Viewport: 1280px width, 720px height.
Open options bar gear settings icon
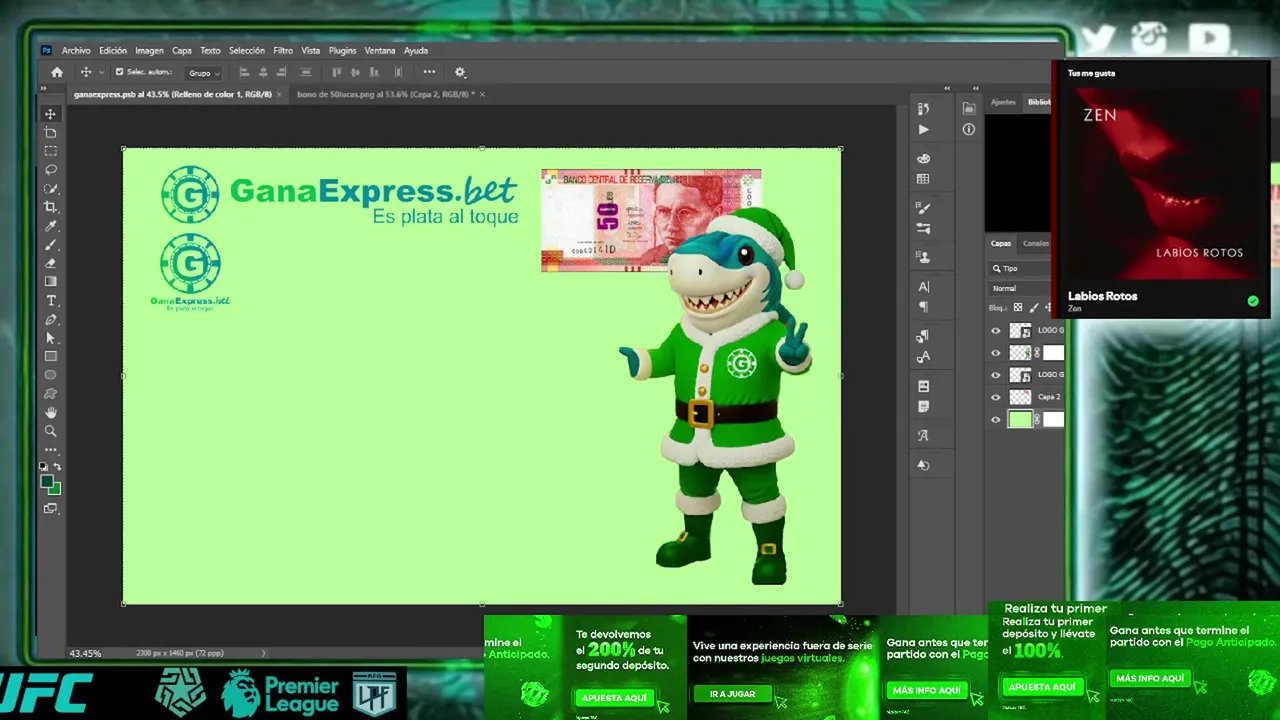tap(460, 72)
